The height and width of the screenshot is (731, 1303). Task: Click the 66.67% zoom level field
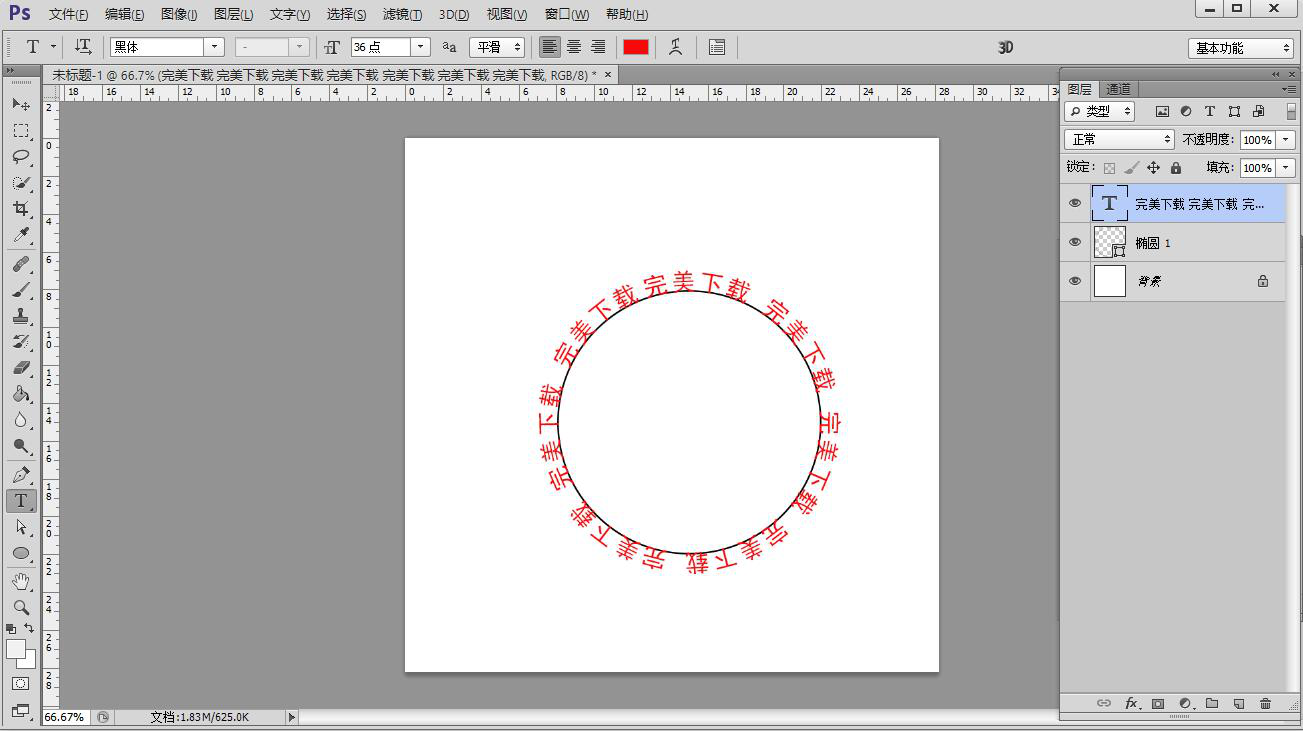point(65,717)
